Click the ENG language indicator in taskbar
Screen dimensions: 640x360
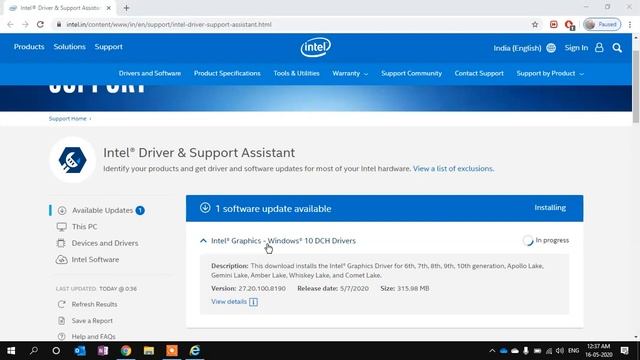coord(573,351)
